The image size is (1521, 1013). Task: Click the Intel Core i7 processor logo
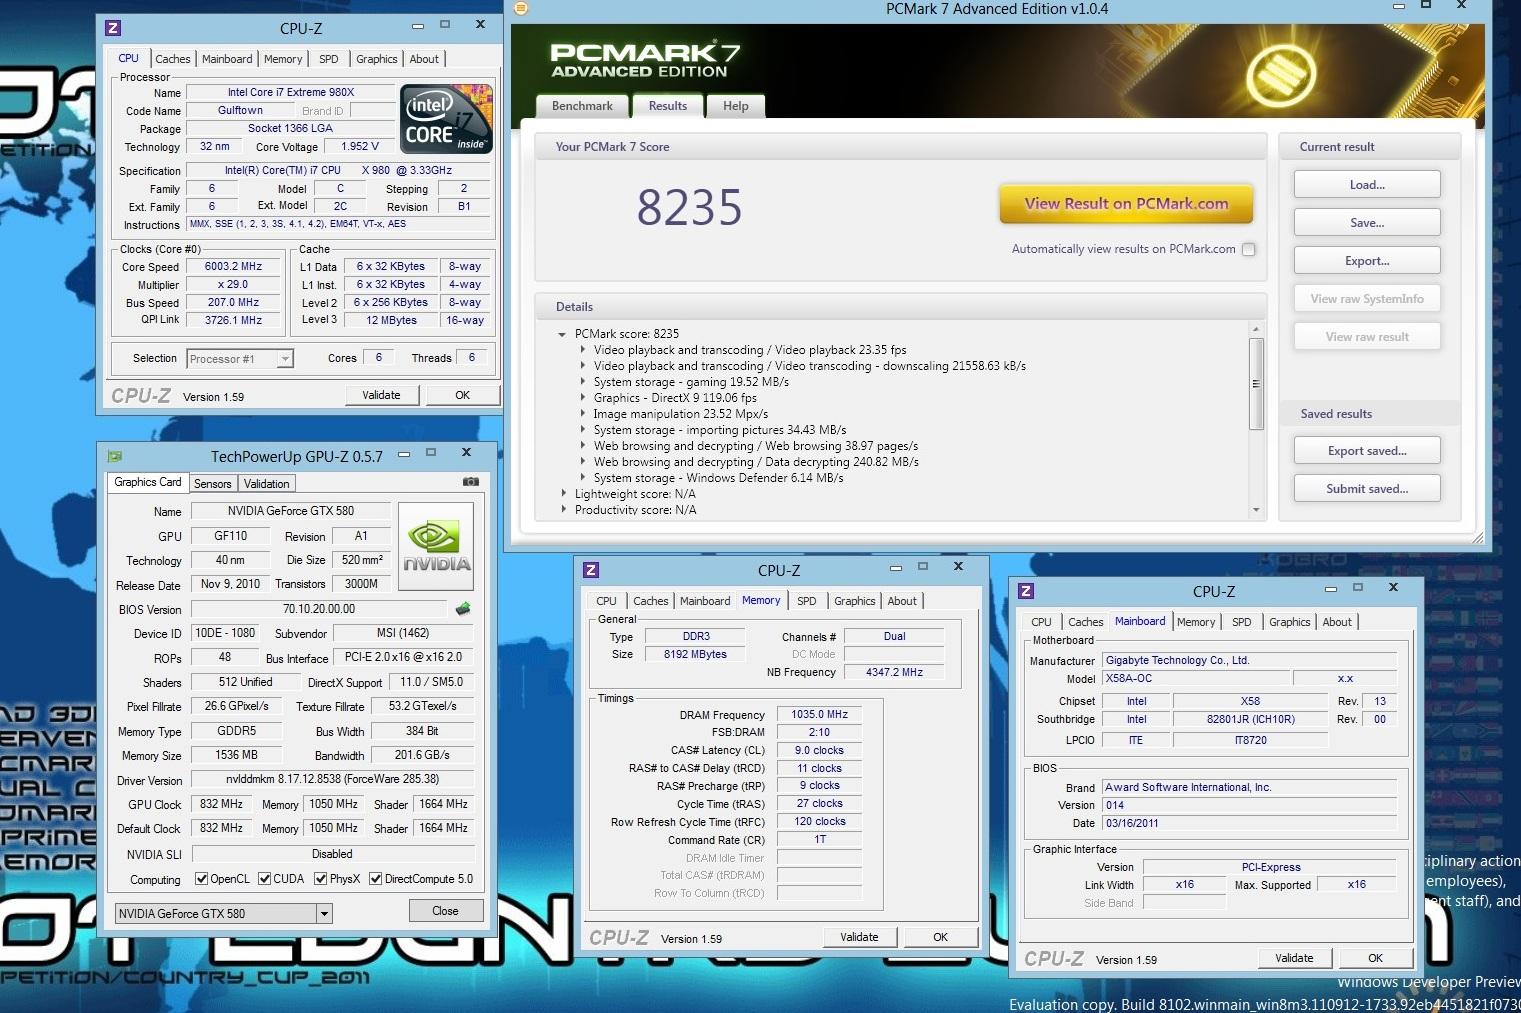point(447,118)
